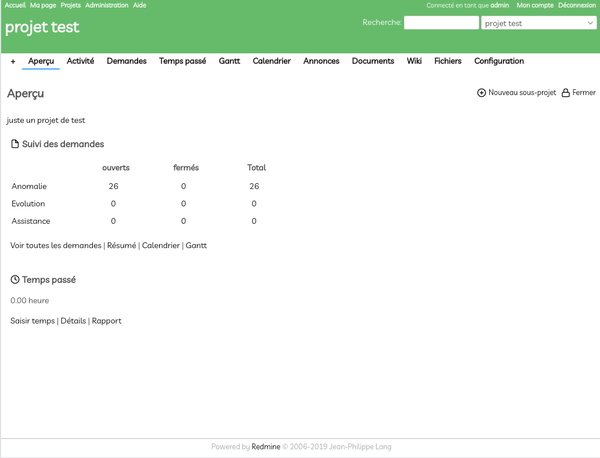Image resolution: width=600 pixels, height=458 pixels.
Task: Click the Nouveau sous-projet plus icon
Action: (481, 93)
